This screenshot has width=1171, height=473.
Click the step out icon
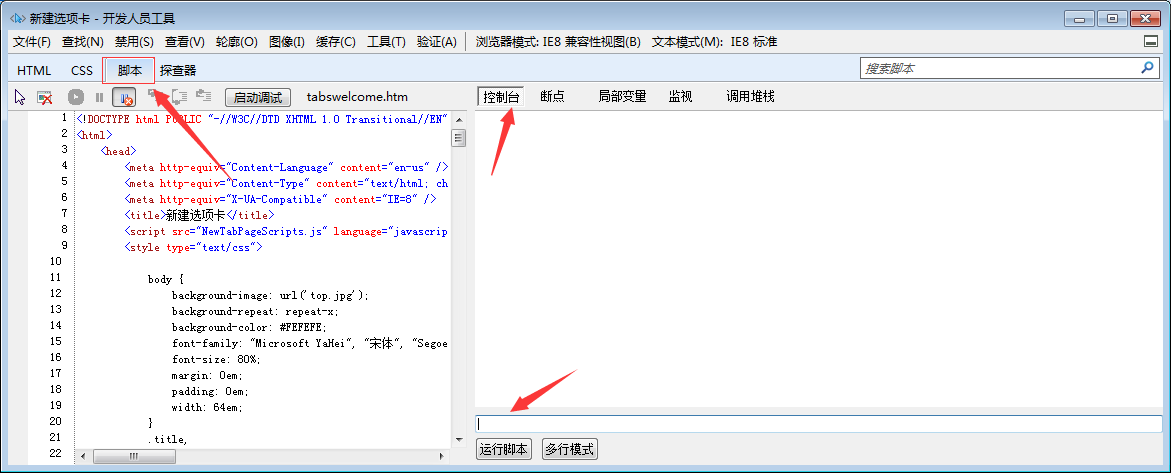pyautogui.click(x=204, y=96)
